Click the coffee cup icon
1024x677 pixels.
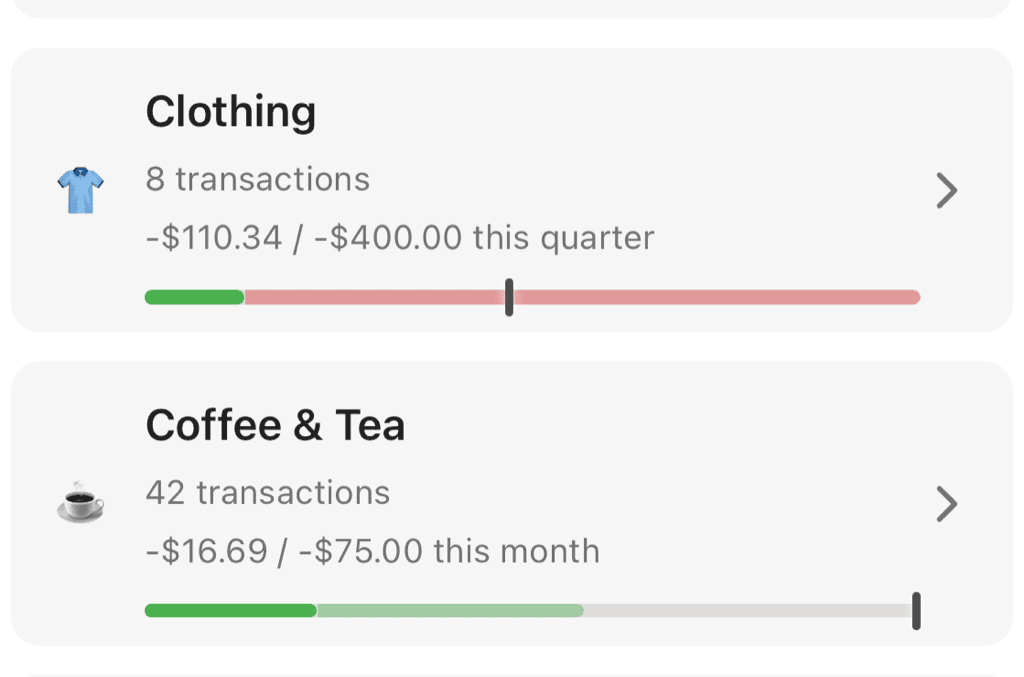80,503
